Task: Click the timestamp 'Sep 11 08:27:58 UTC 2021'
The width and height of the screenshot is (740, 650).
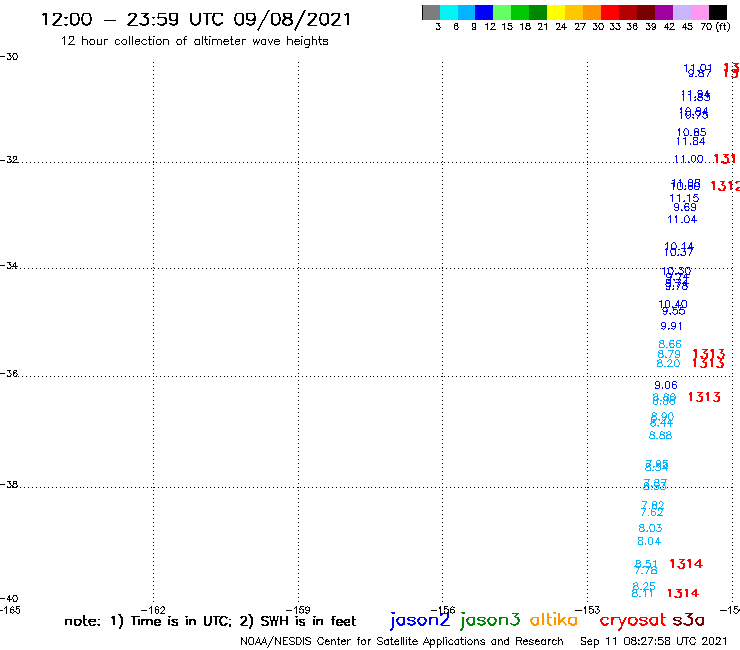Action: click(654, 642)
